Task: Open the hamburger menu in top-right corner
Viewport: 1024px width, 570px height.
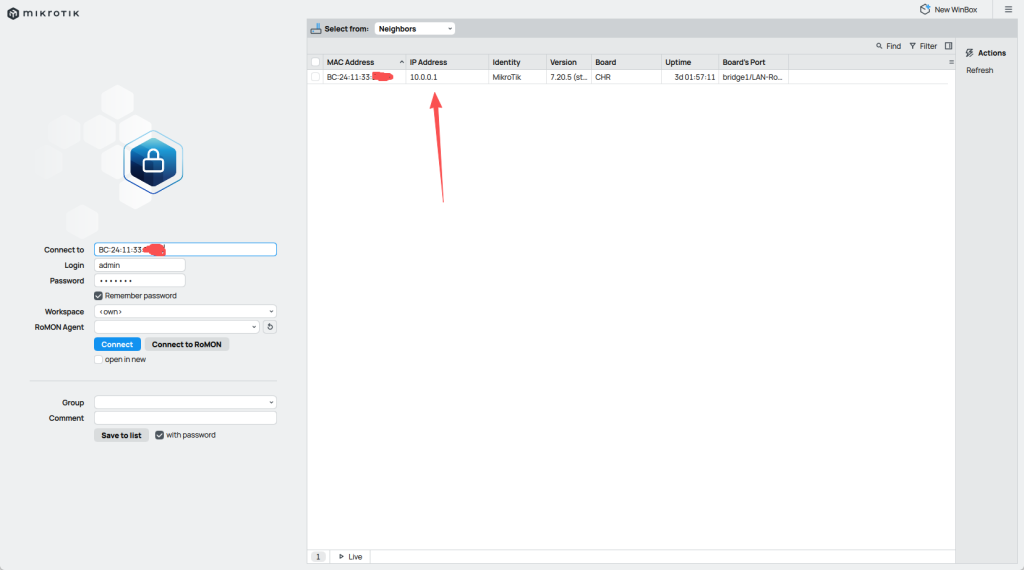Action: click(1007, 9)
